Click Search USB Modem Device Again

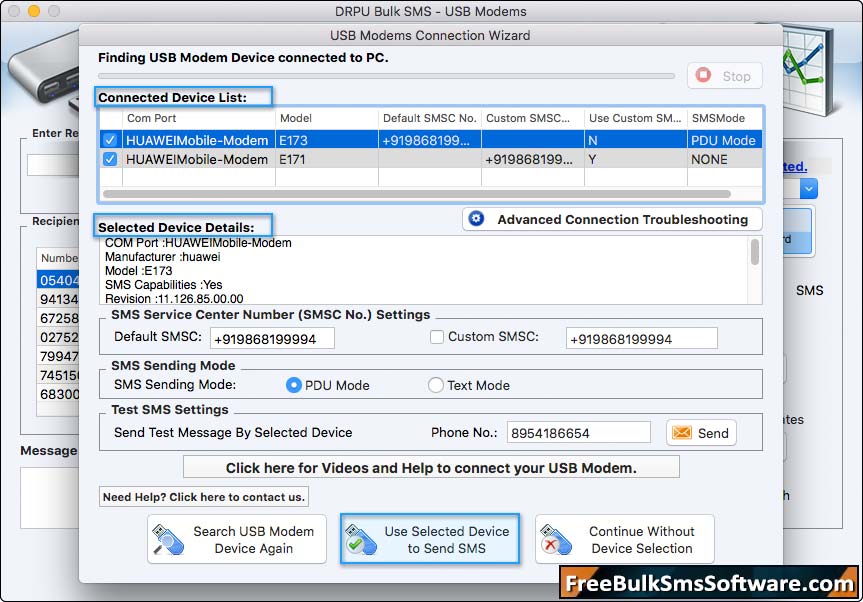tap(237, 539)
